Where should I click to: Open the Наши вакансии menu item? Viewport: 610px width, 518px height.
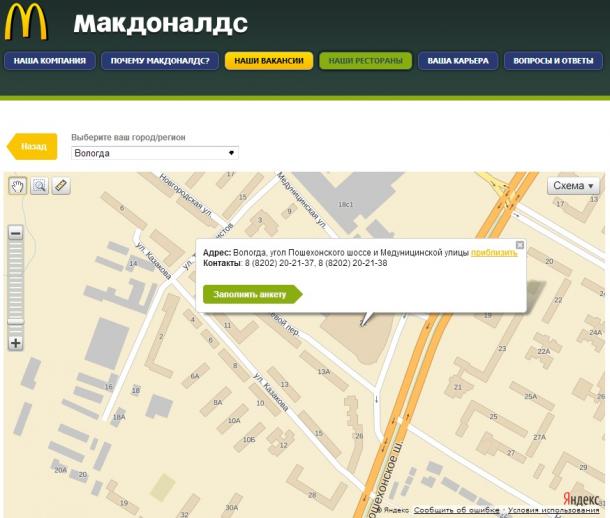tap(269, 61)
